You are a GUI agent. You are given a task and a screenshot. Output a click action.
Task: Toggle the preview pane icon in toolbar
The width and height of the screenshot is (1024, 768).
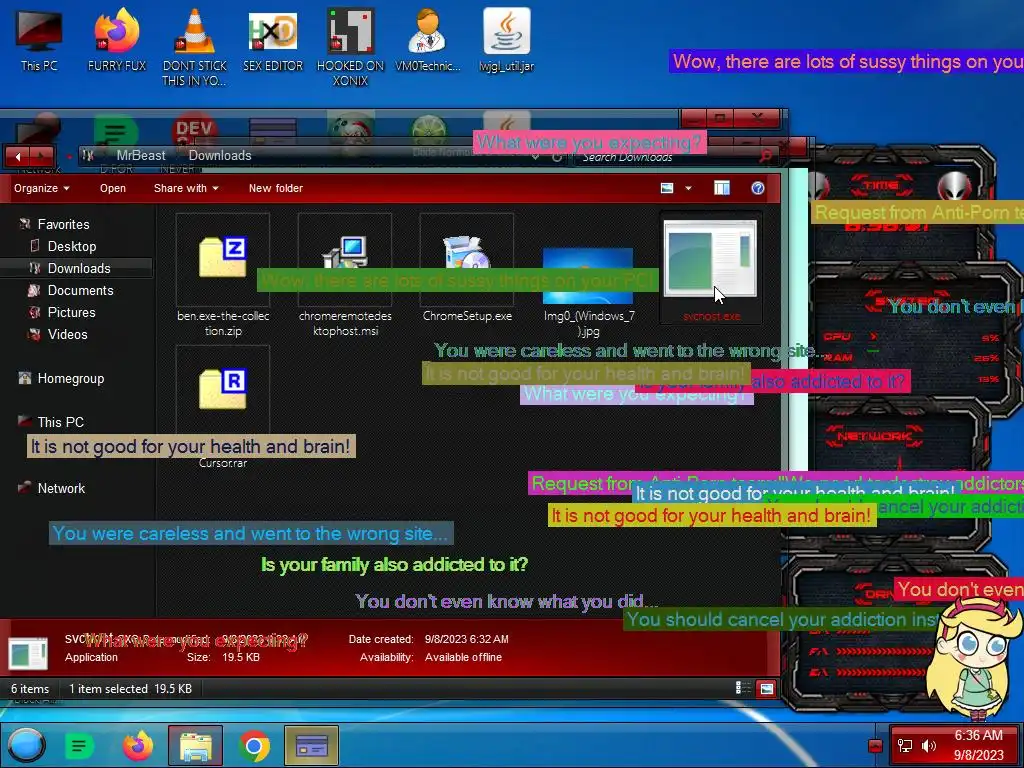click(722, 188)
